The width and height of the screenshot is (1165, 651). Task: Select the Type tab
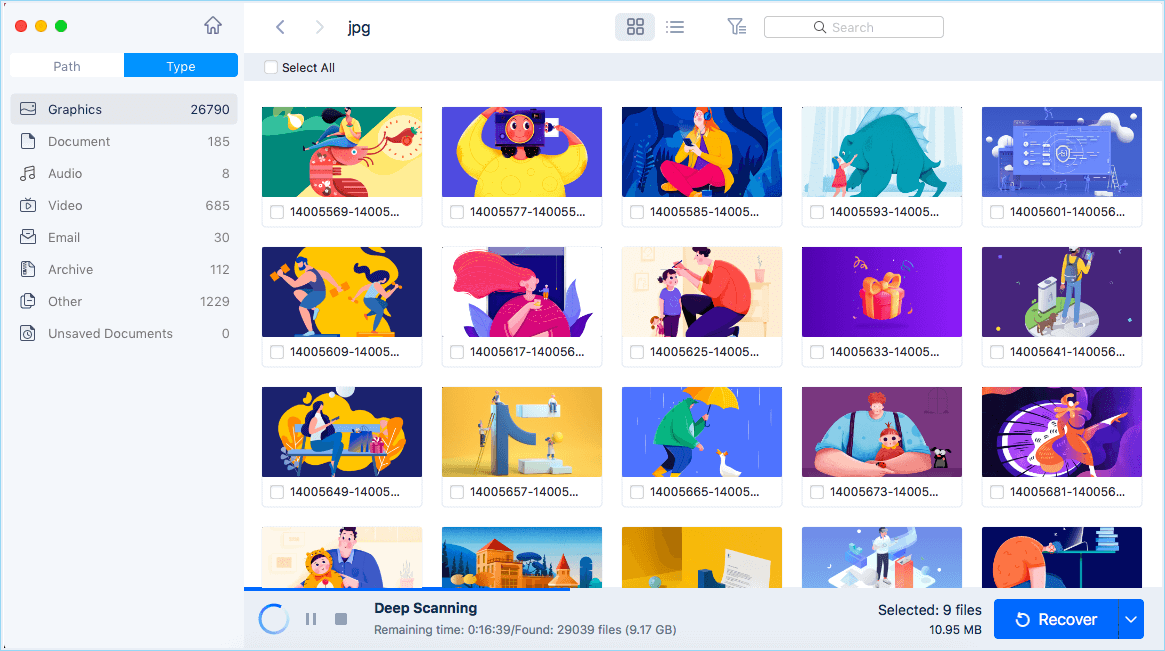[181, 66]
